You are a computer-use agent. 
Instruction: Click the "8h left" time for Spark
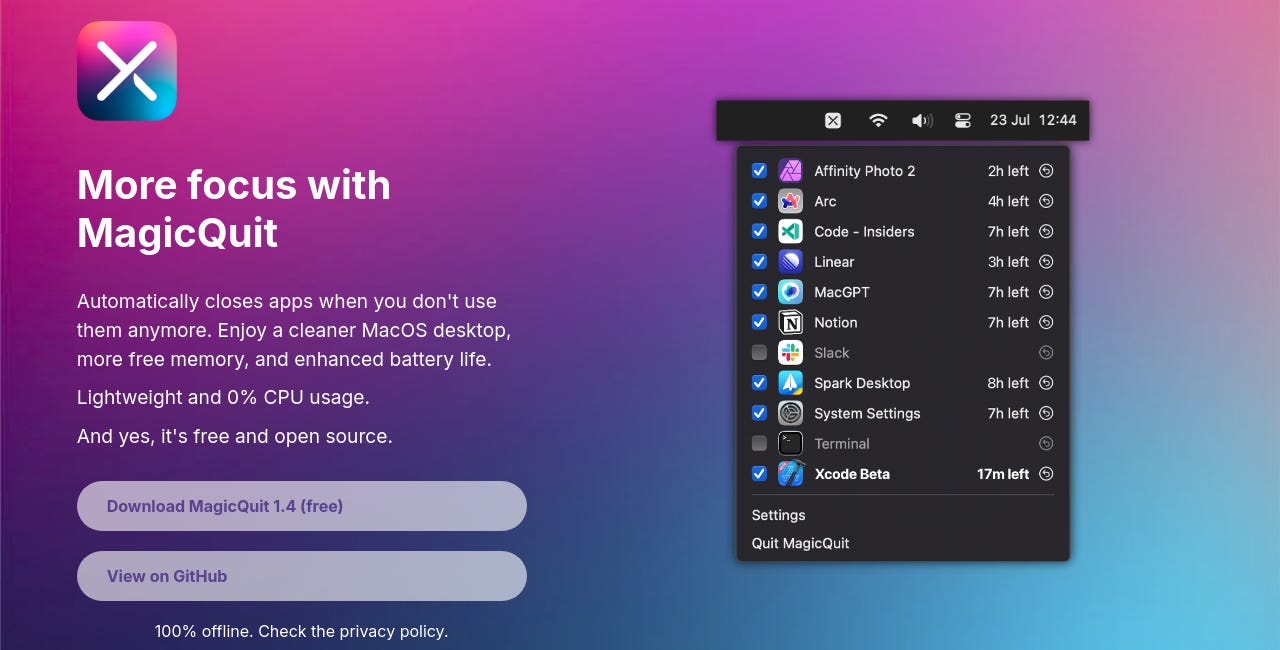pyautogui.click(x=1008, y=383)
